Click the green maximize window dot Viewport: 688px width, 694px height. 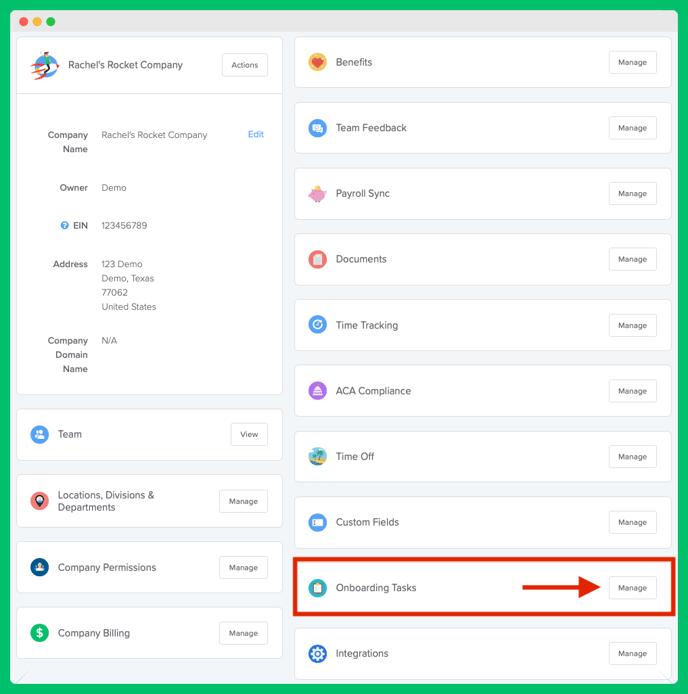click(x=50, y=21)
